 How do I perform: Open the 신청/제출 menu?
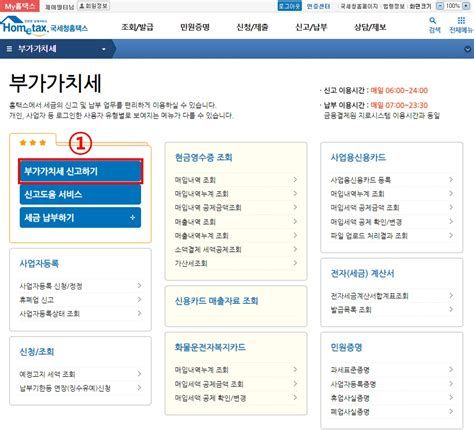tap(252, 27)
